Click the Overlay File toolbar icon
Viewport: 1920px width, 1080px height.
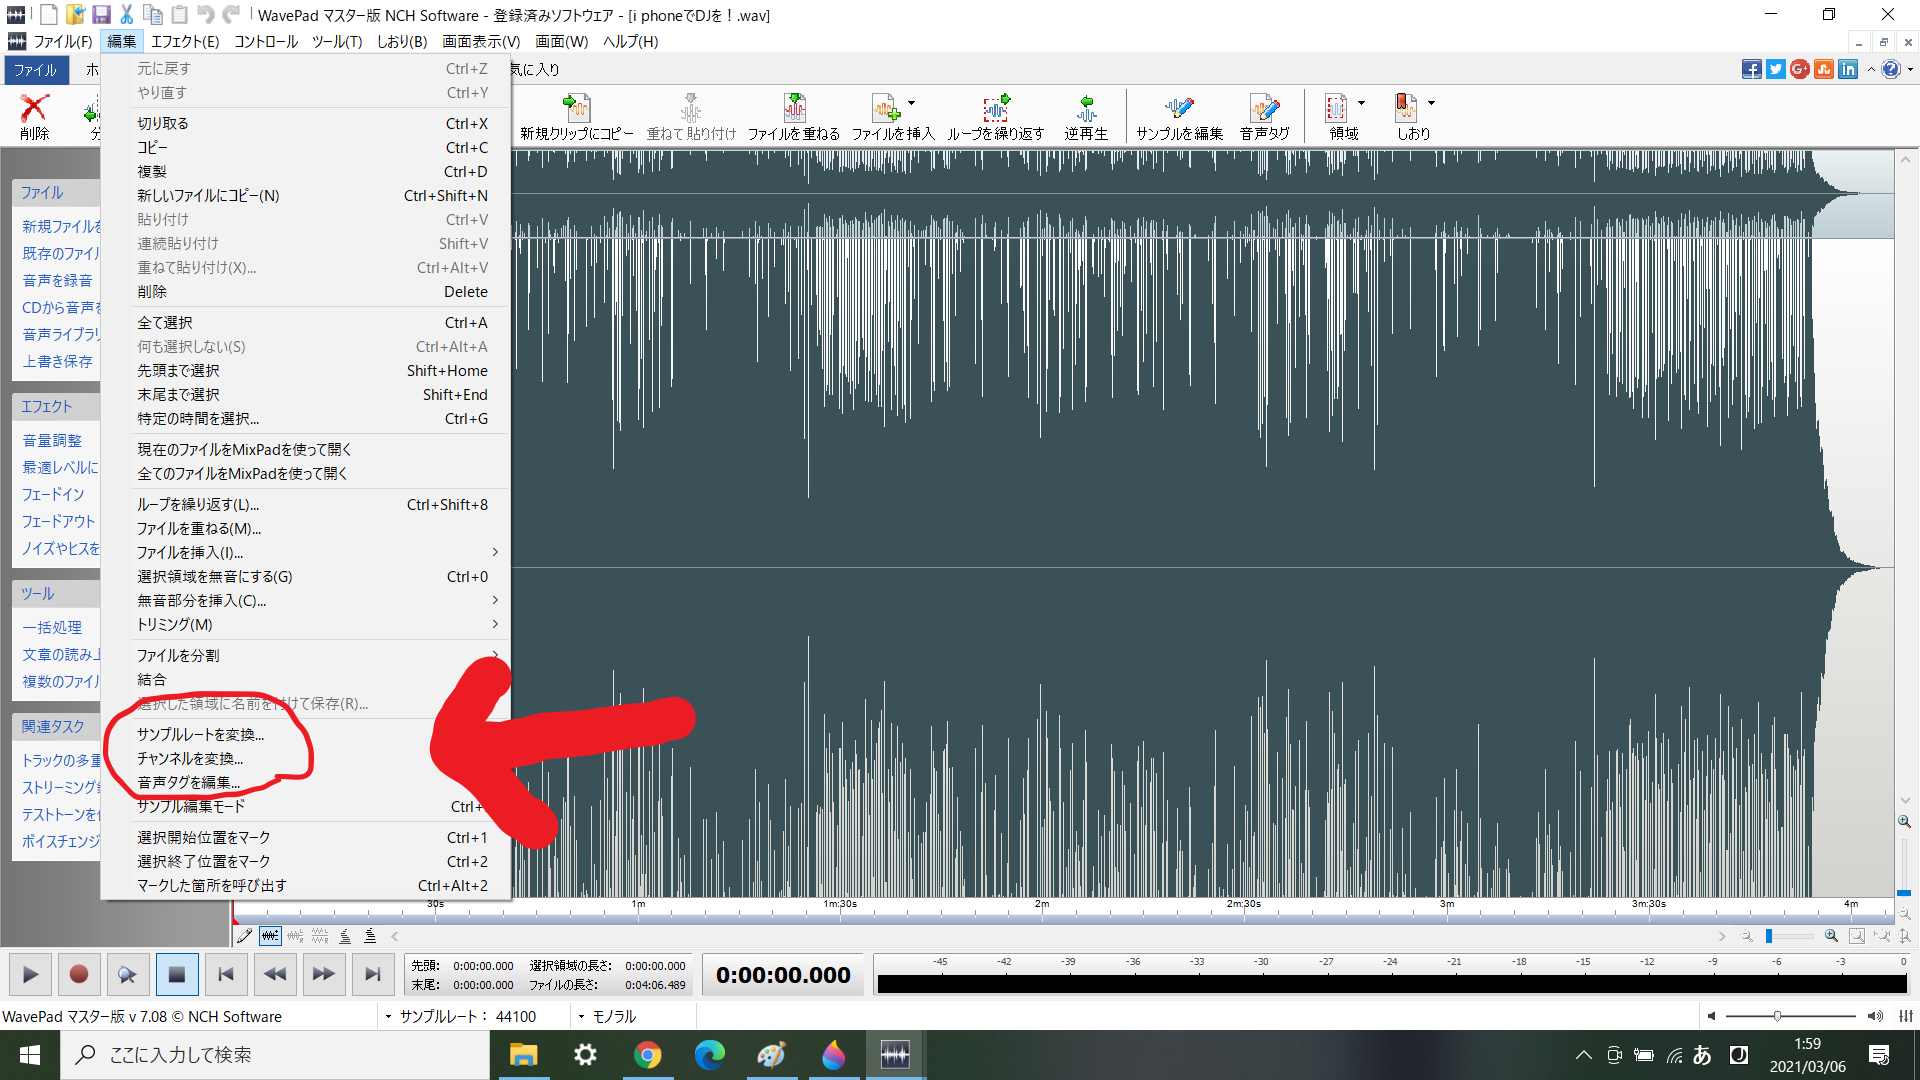(x=794, y=116)
